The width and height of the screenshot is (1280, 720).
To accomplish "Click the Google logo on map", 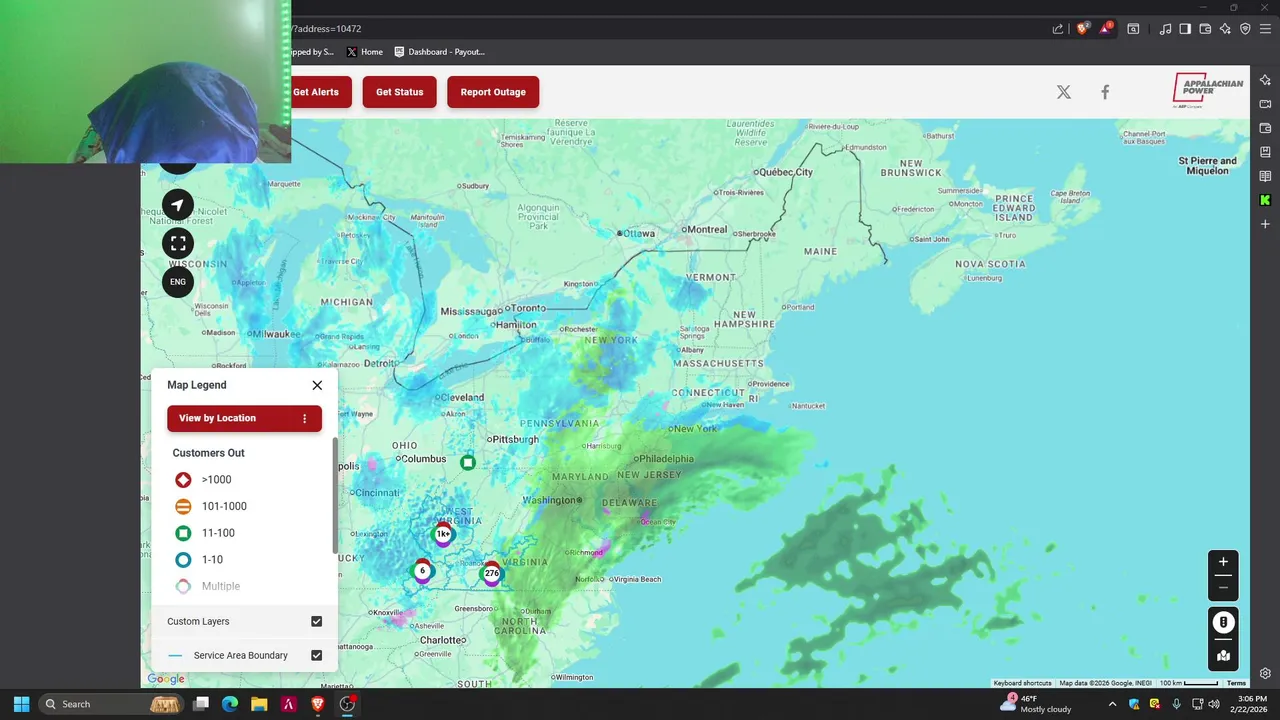I will pyautogui.click(x=166, y=679).
